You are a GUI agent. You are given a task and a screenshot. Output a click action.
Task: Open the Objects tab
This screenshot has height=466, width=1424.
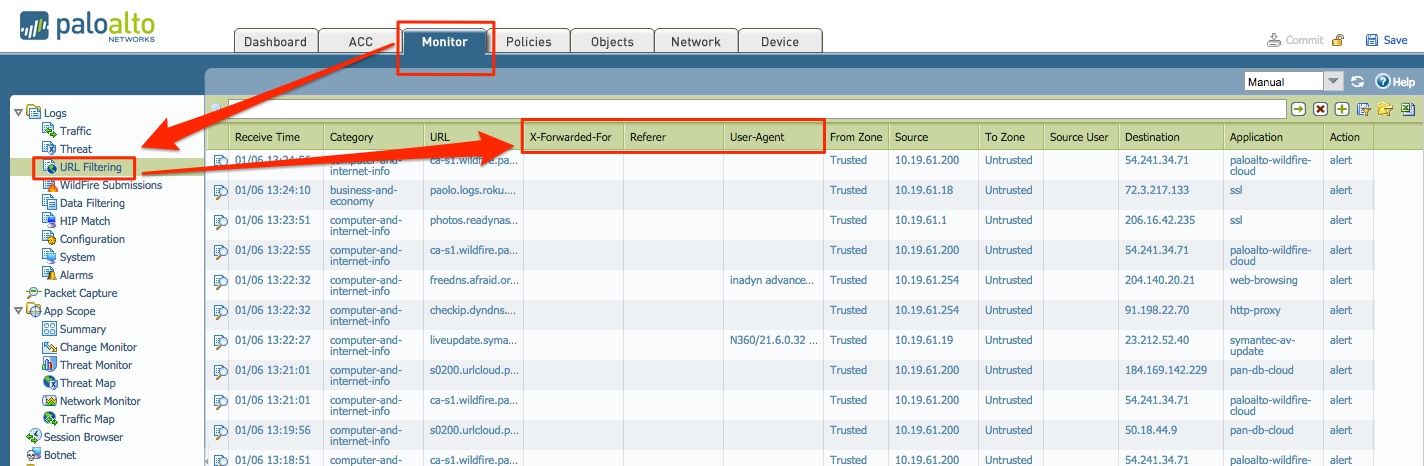point(612,41)
